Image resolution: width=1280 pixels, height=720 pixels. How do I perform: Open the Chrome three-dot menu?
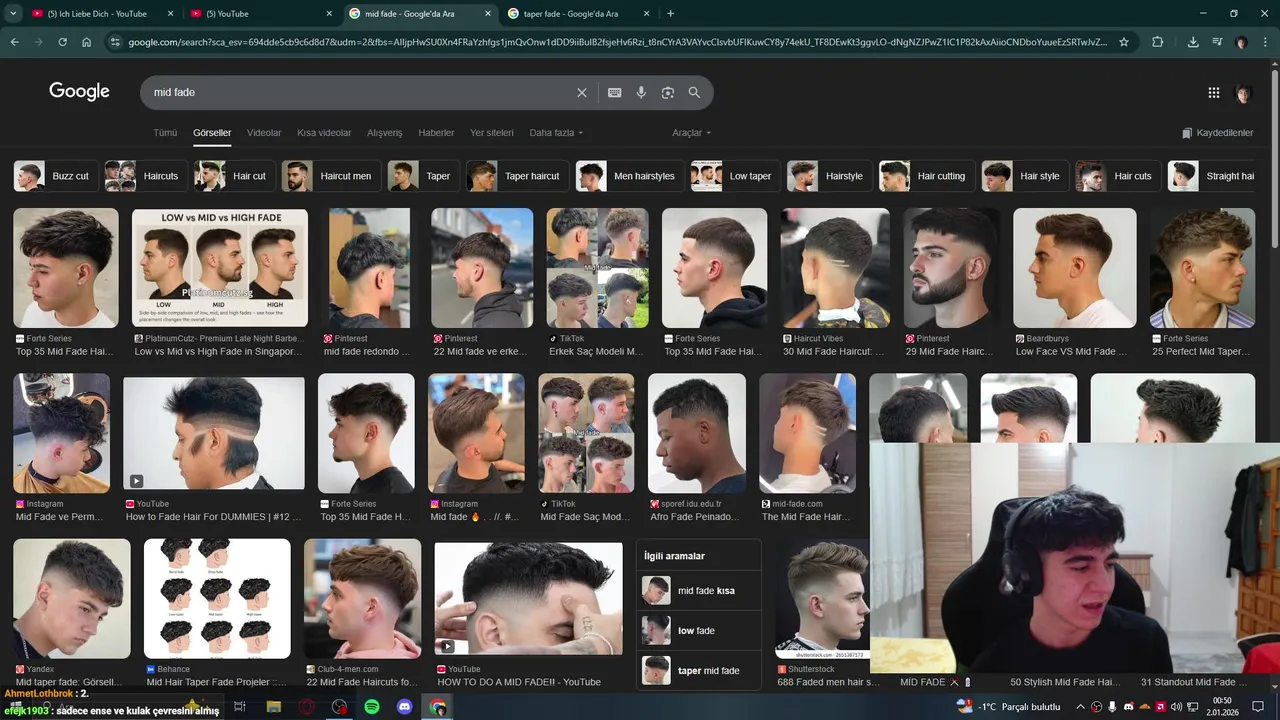coord(1265,42)
